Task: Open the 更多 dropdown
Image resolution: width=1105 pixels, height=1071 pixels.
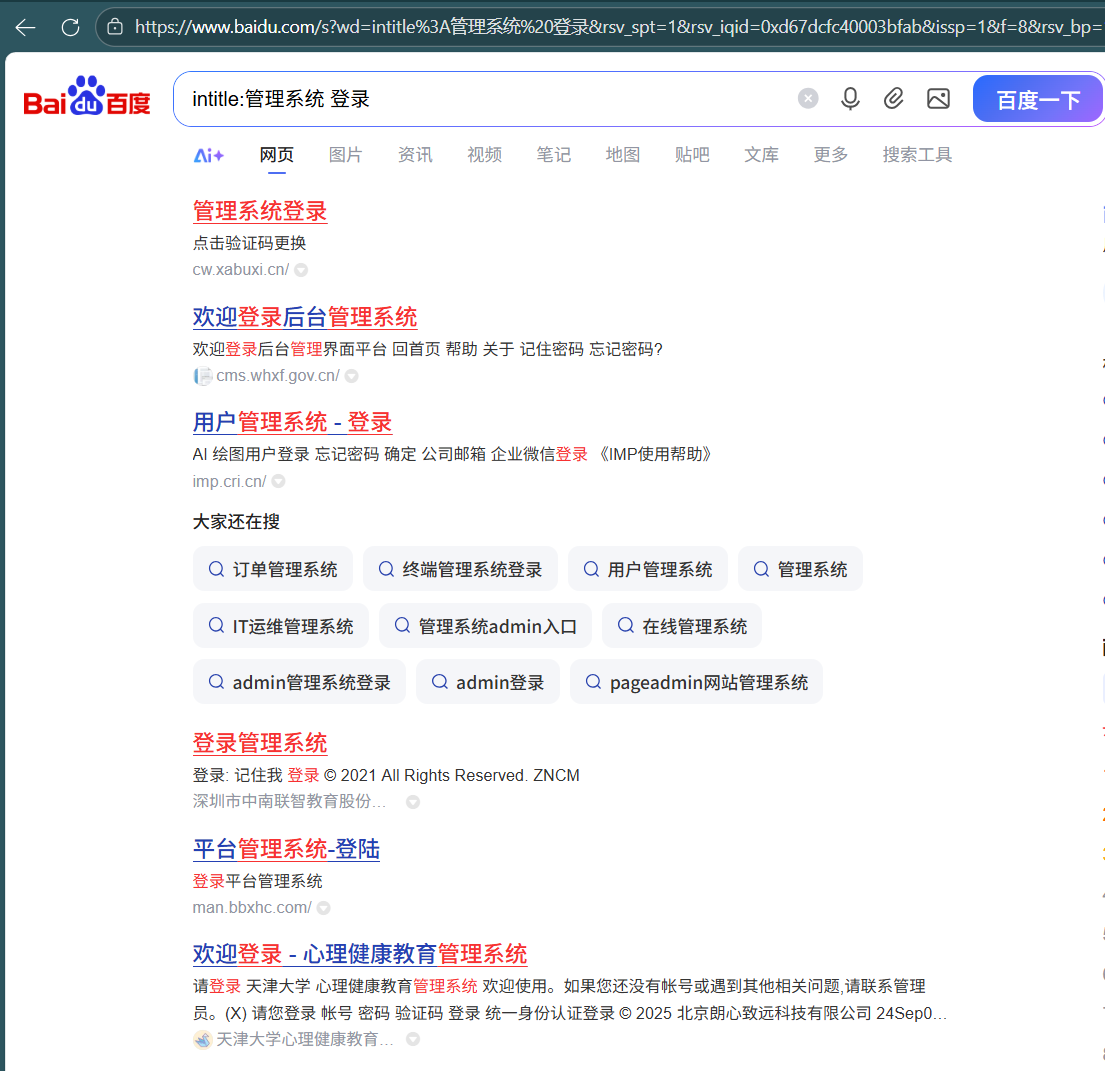Action: click(x=830, y=155)
